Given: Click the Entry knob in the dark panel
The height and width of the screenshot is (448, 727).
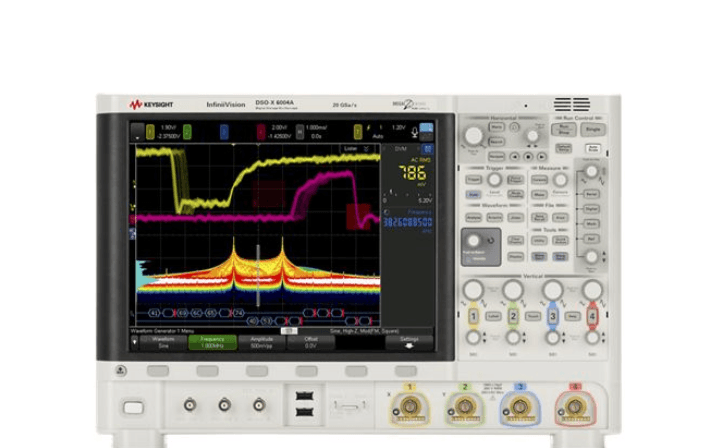Looking at the screenshot, I should (473, 241).
